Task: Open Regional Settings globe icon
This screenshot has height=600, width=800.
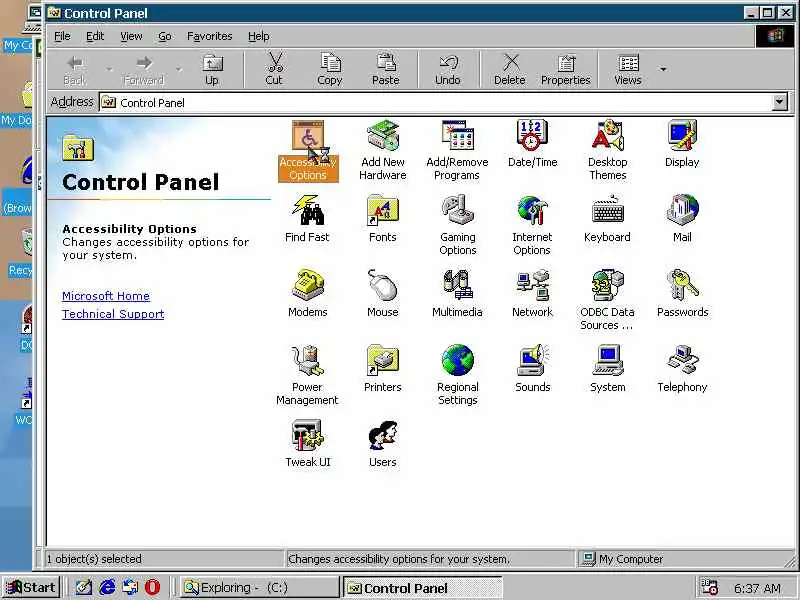Action: [458, 376]
